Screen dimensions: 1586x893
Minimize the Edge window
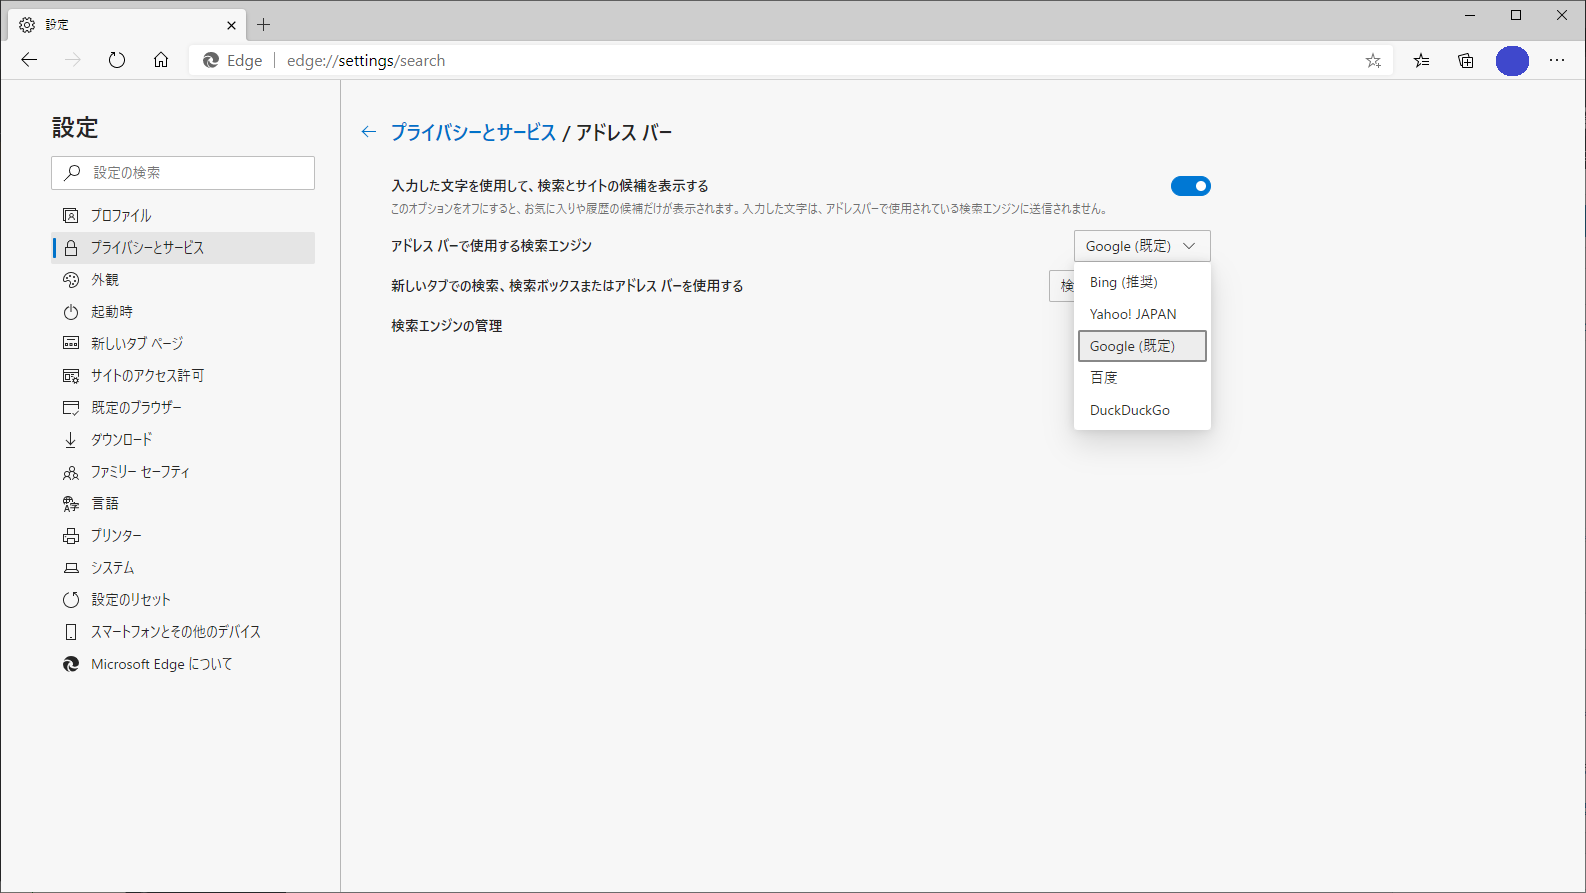click(x=1470, y=15)
